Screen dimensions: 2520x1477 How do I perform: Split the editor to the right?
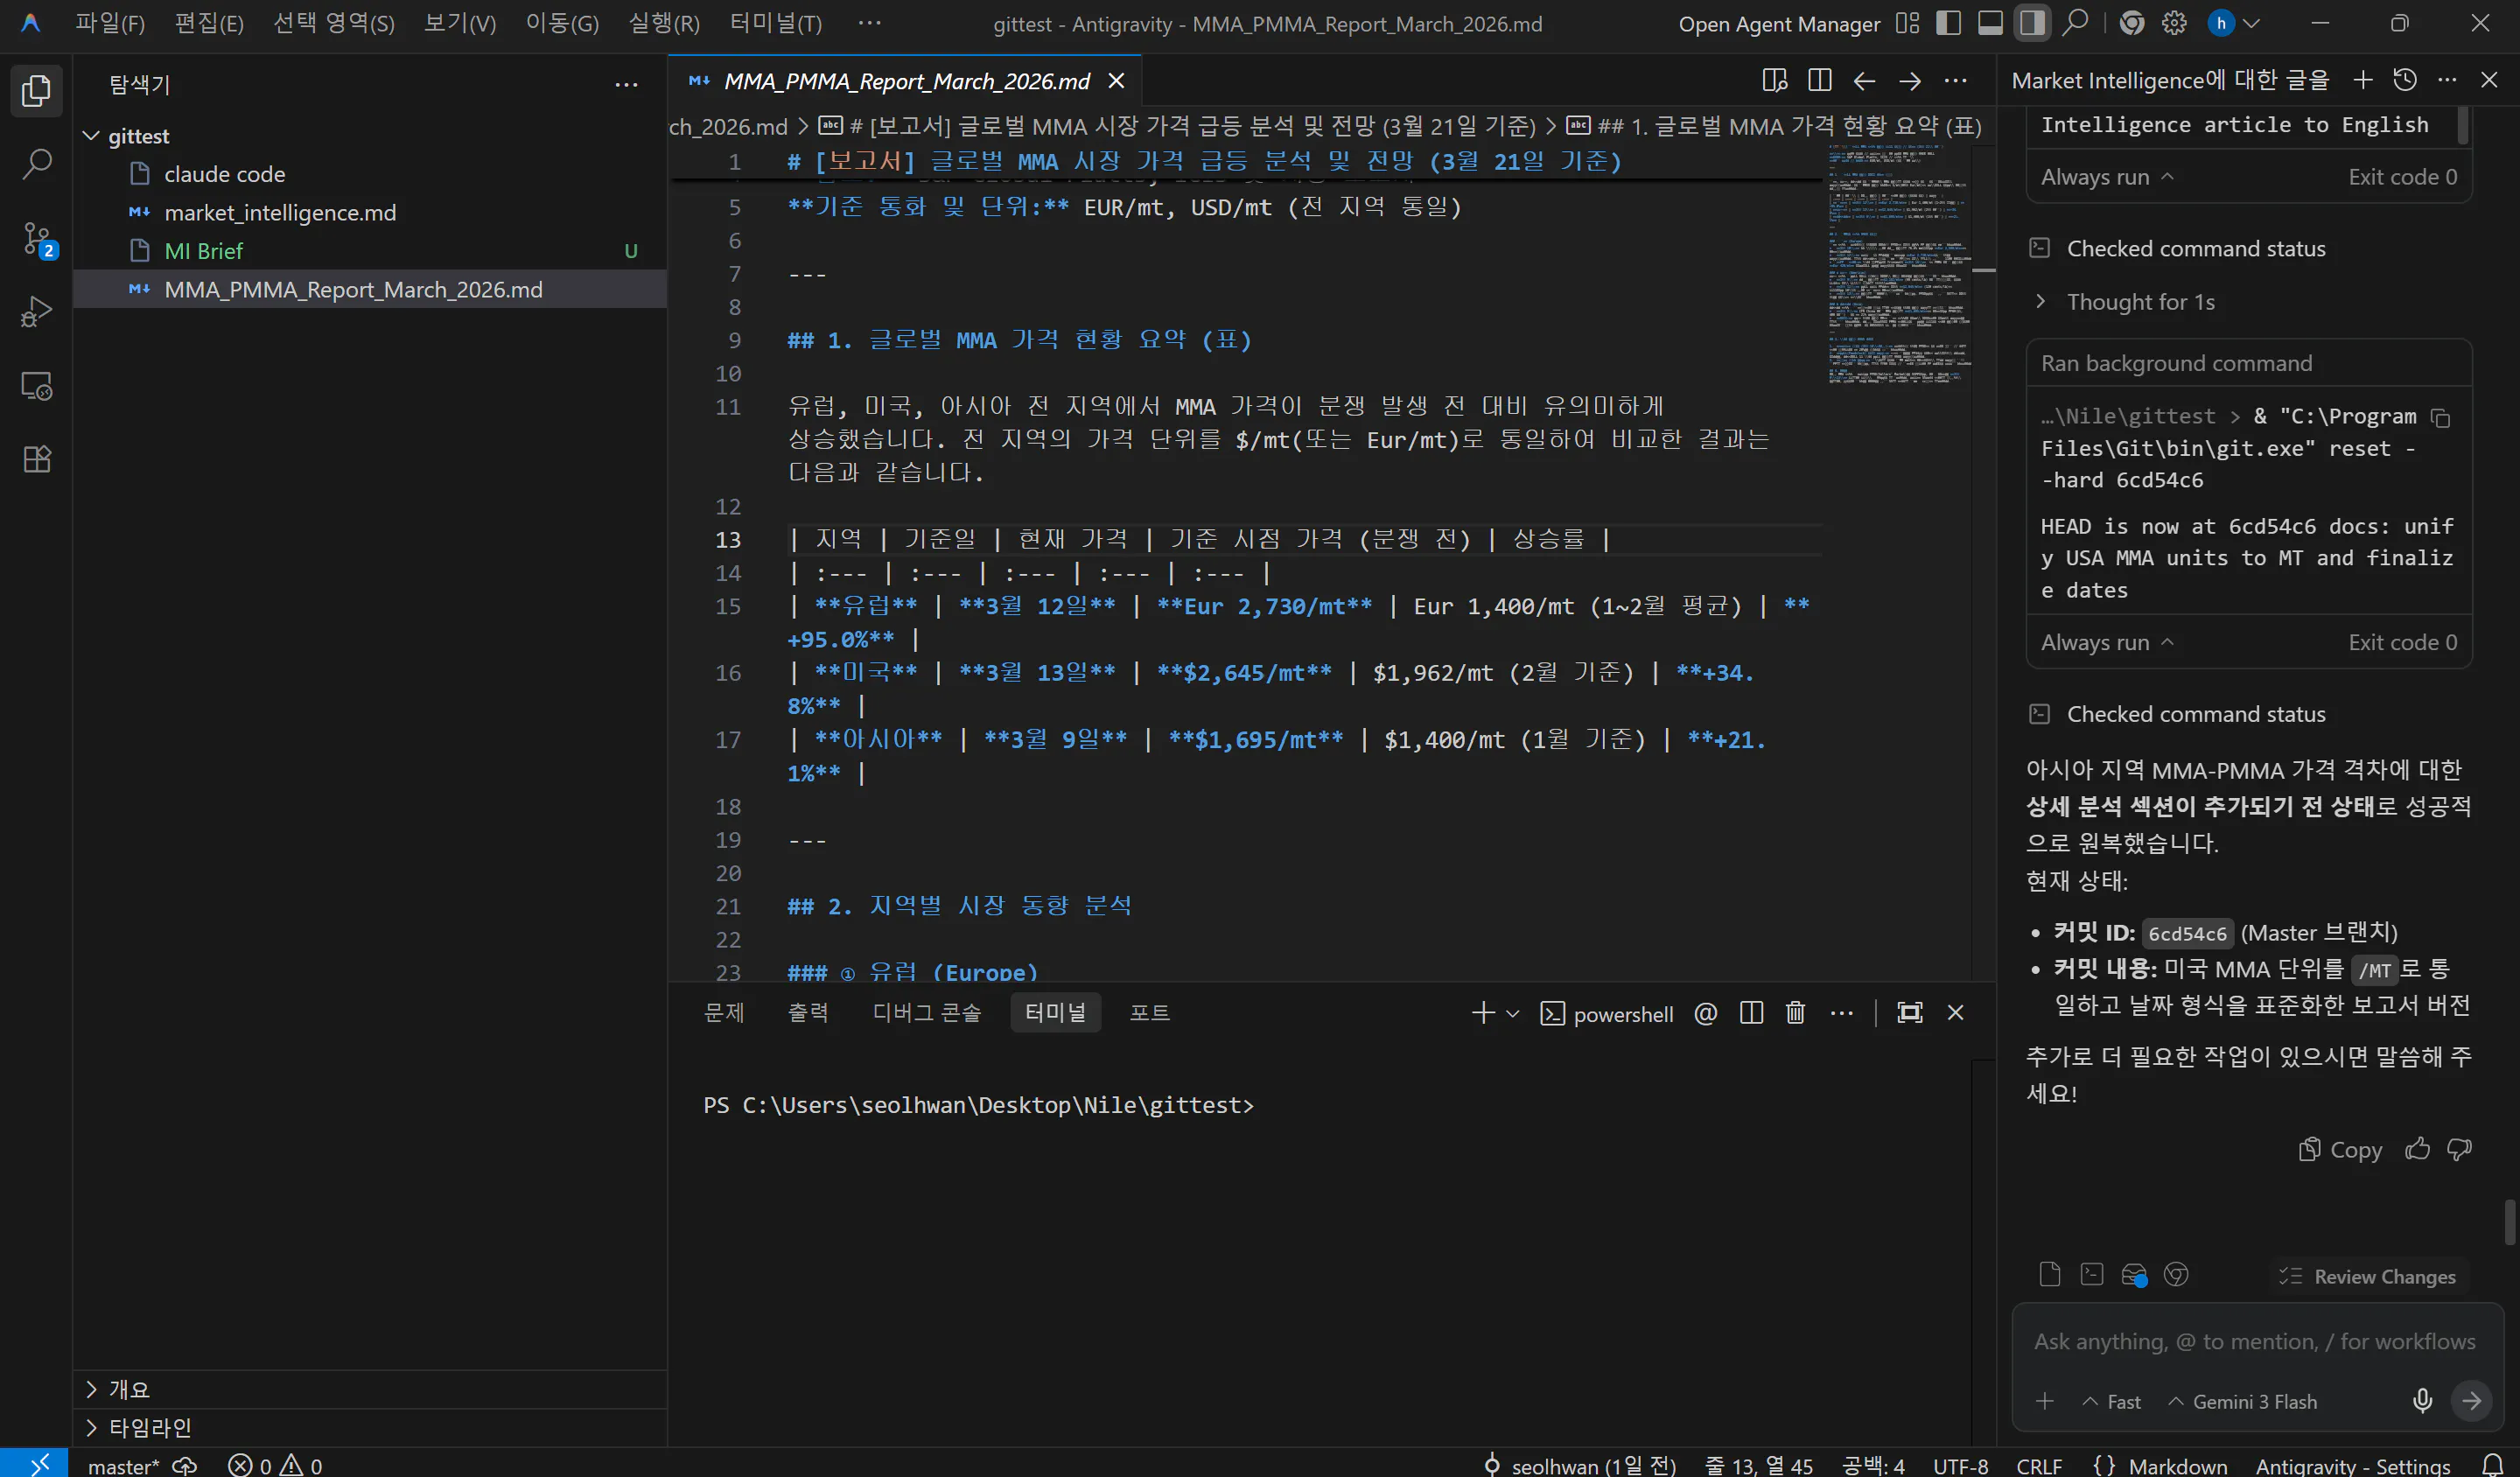(1820, 81)
